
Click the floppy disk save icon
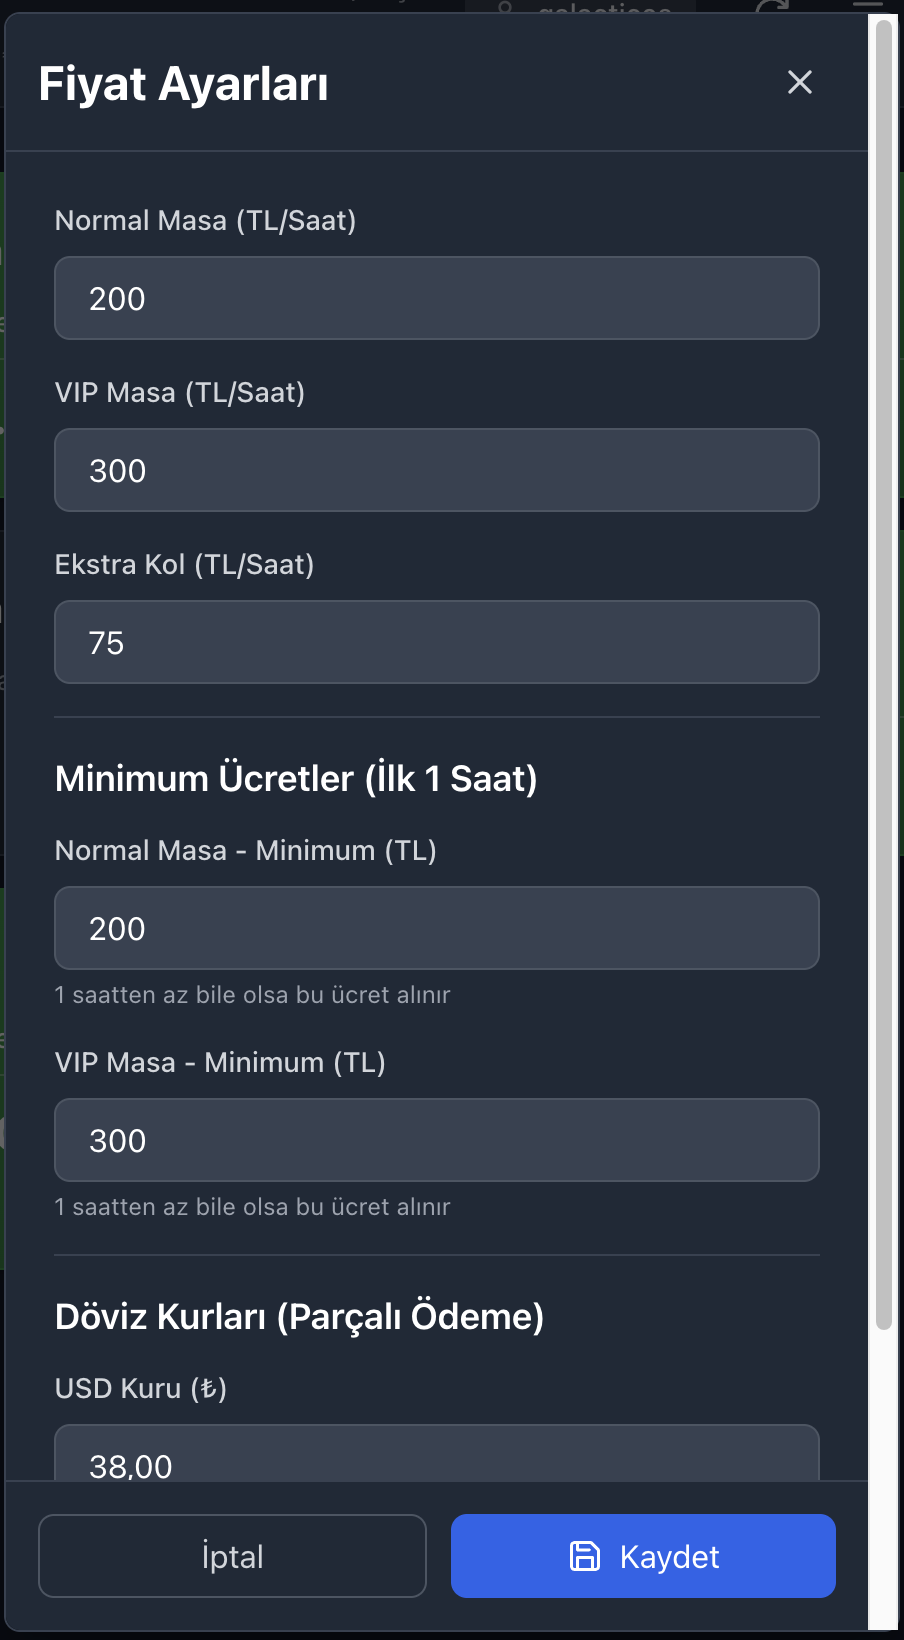click(x=585, y=1556)
